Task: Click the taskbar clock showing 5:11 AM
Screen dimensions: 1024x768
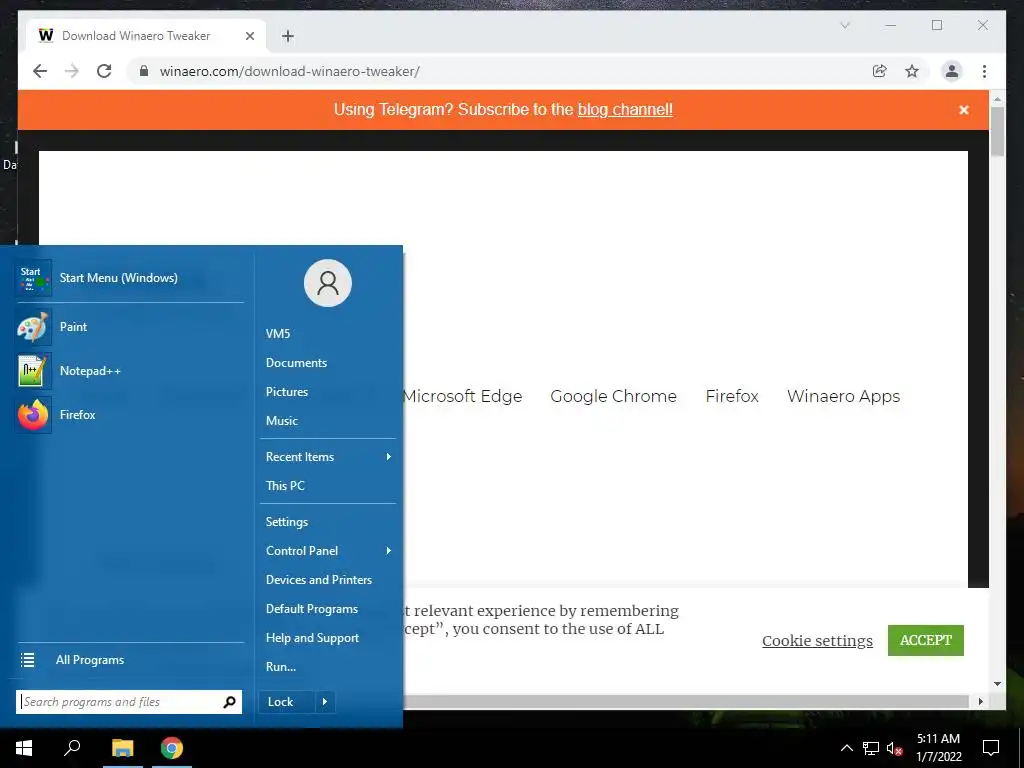Action: 938,748
